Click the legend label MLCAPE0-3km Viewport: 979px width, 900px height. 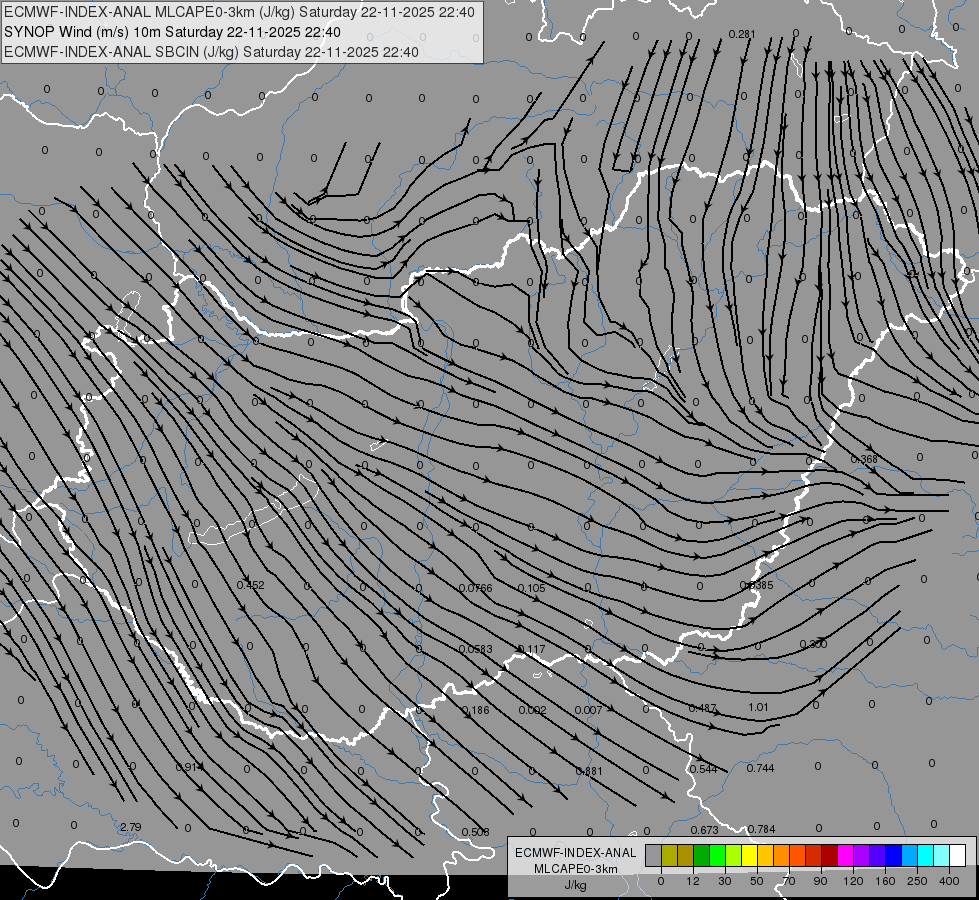pos(576,869)
